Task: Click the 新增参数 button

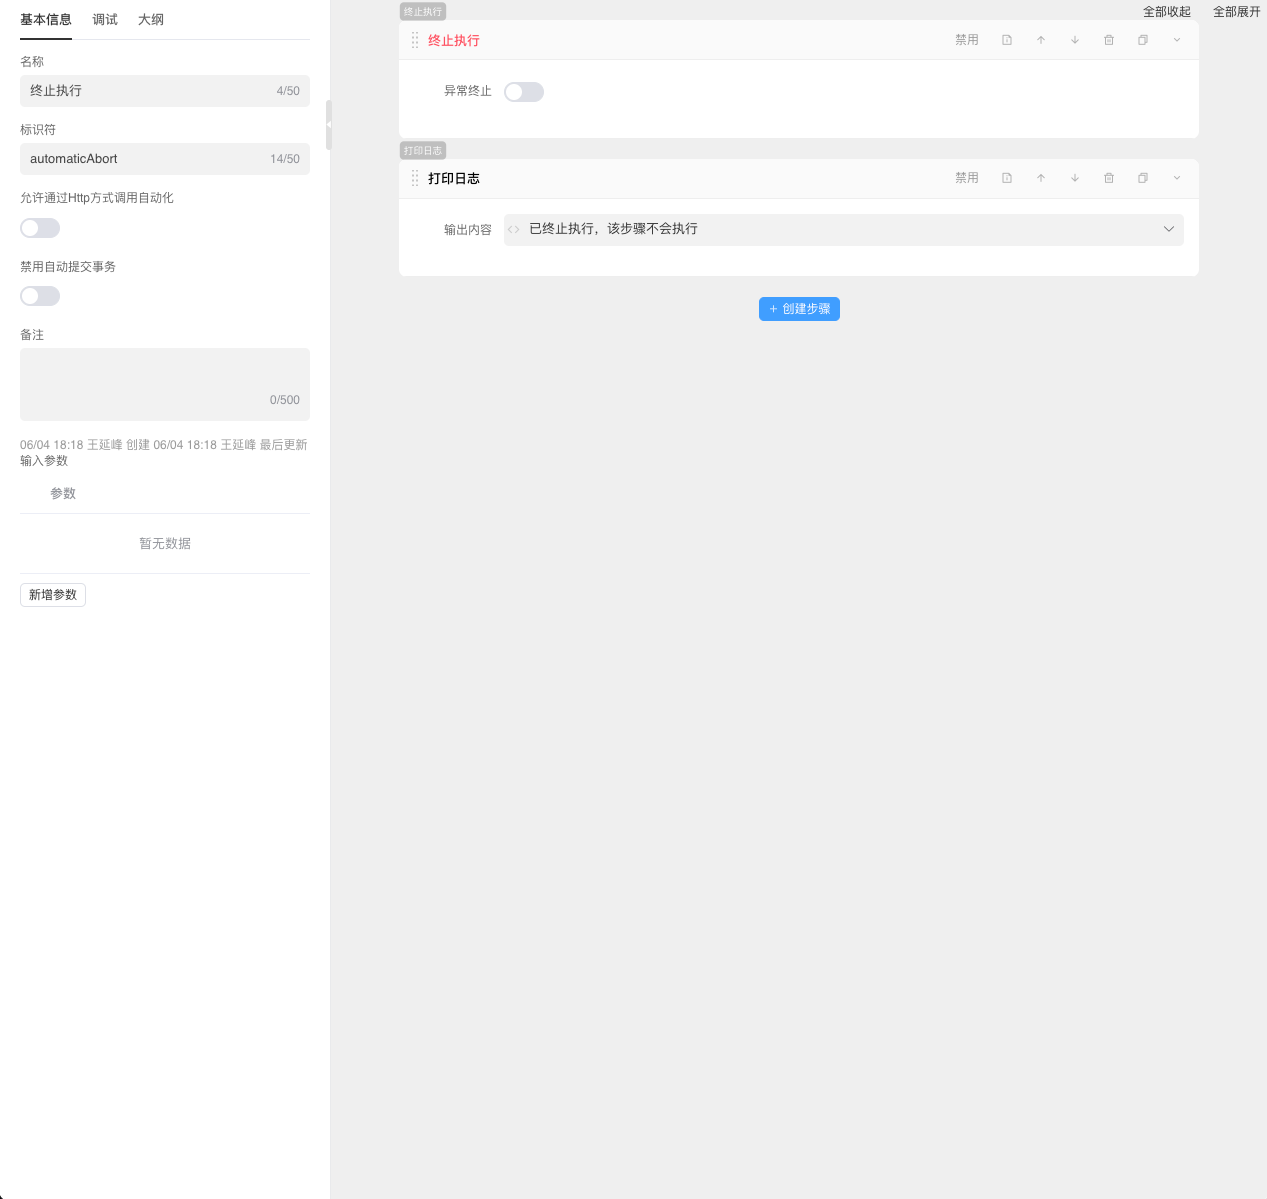Action: [53, 595]
